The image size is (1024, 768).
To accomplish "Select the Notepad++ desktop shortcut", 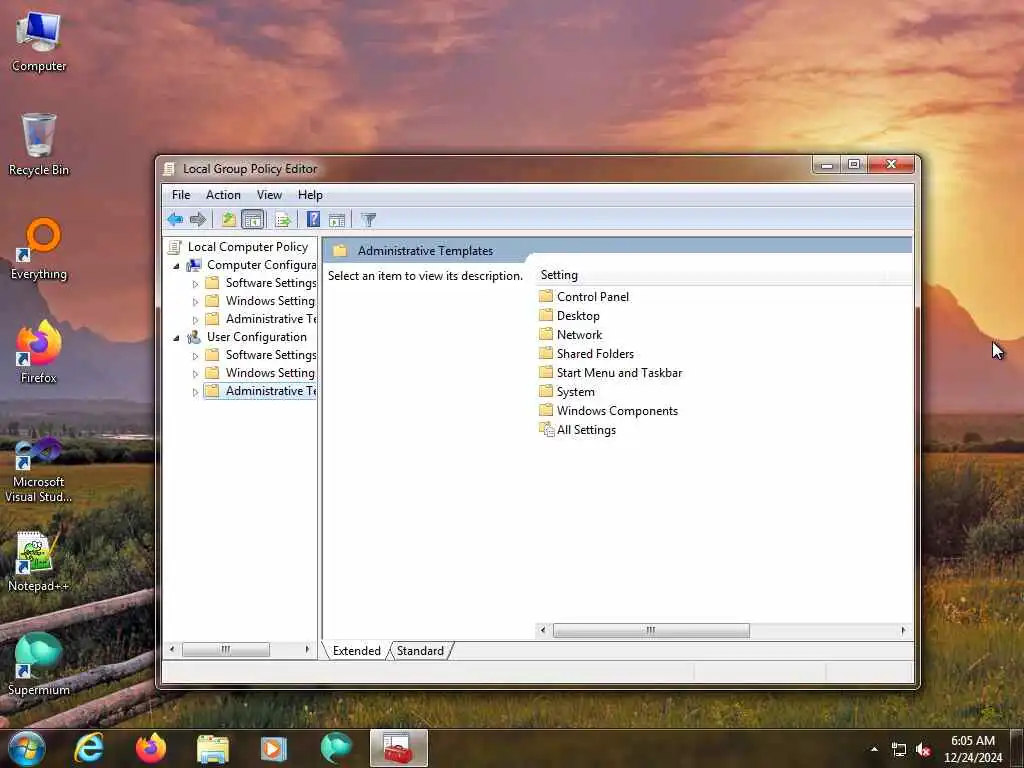I will (x=39, y=562).
